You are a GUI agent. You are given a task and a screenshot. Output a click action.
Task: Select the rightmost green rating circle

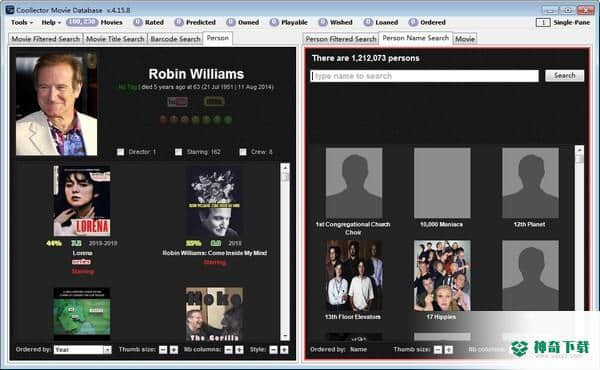[x=228, y=120]
